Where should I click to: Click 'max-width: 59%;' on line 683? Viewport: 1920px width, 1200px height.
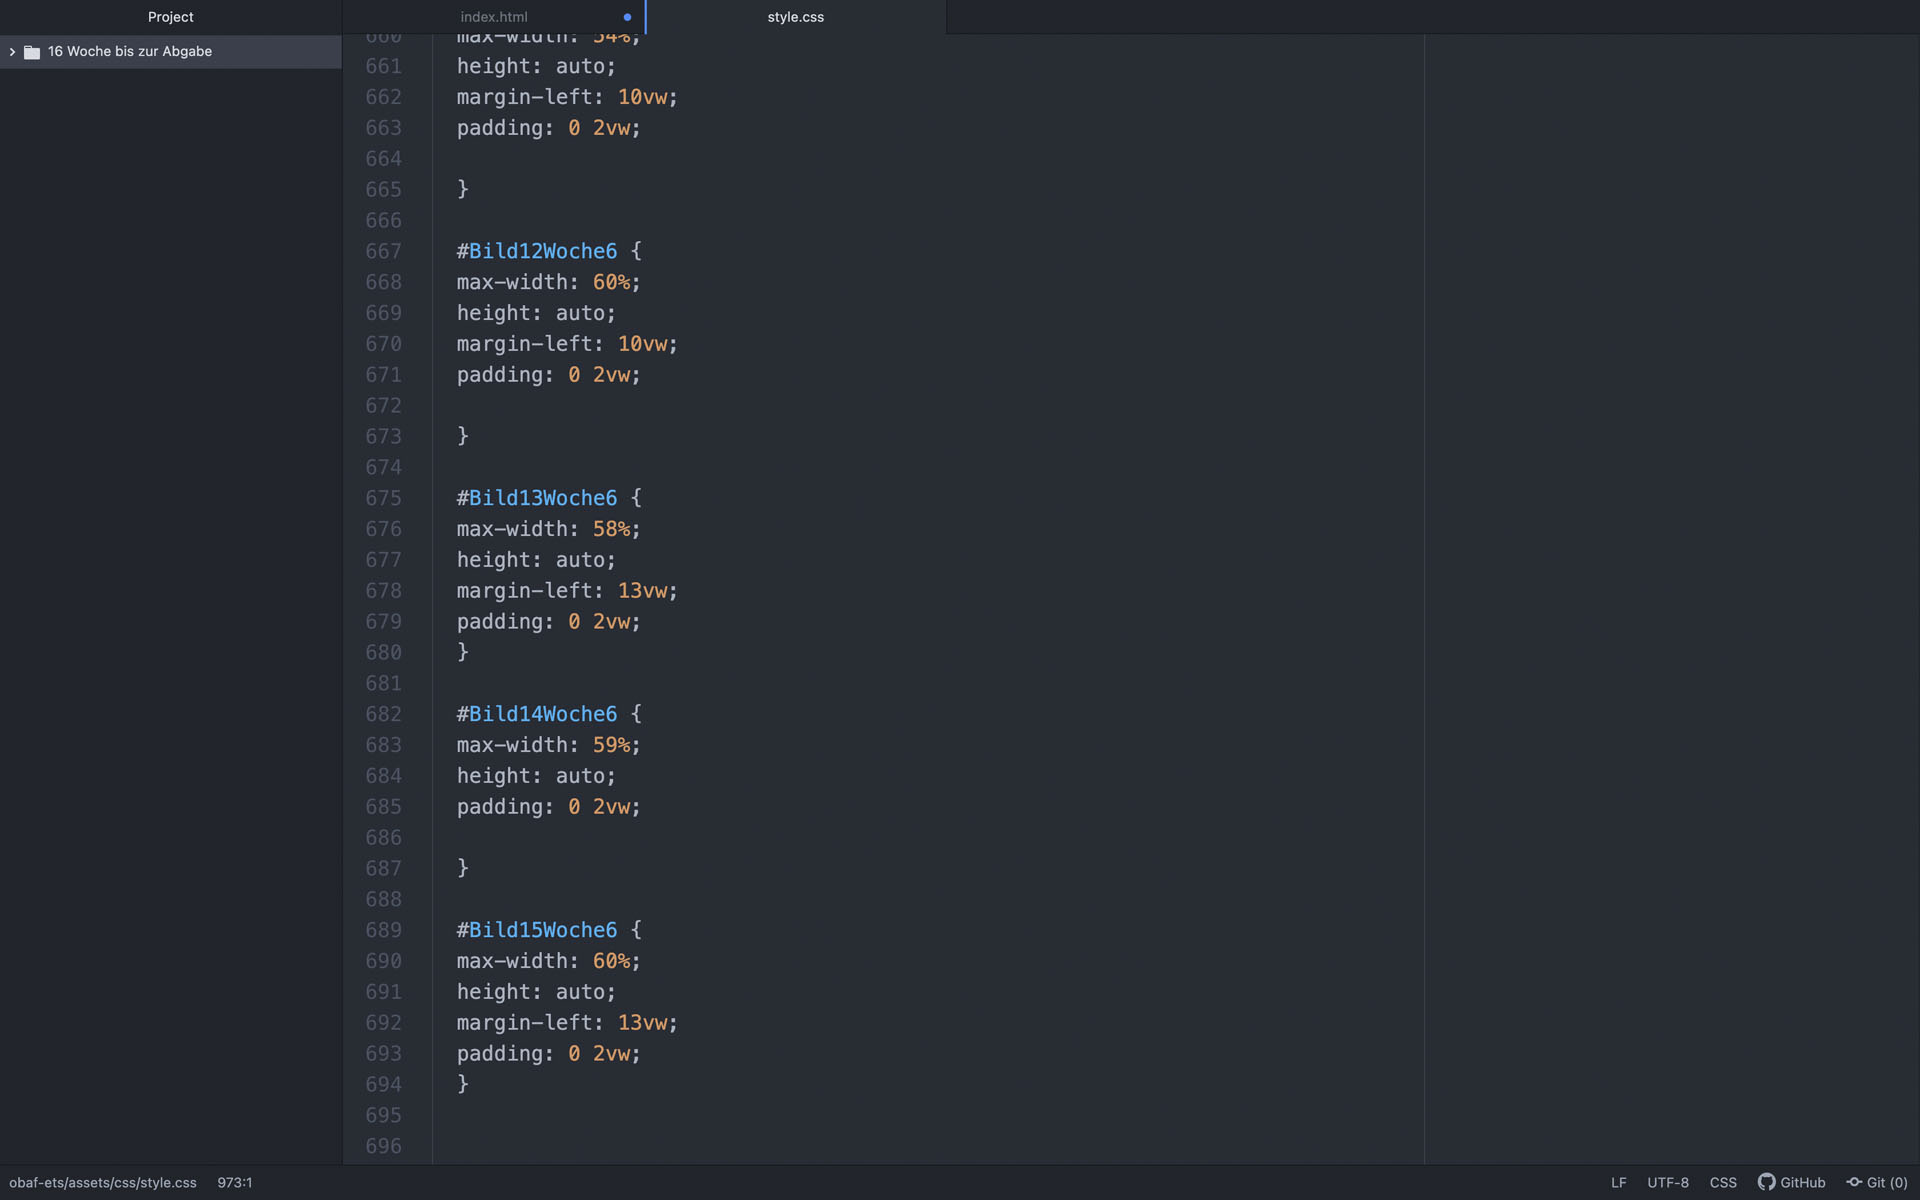point(549,745)
